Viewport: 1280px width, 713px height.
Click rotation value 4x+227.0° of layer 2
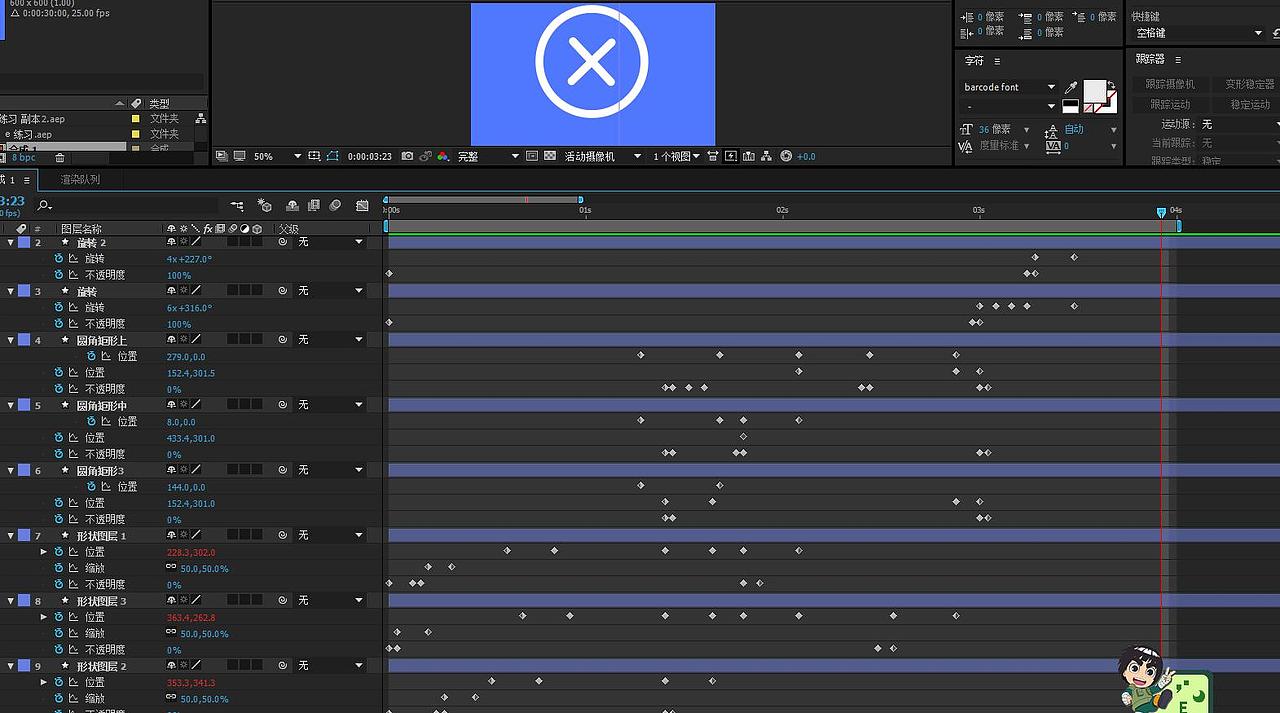189,259
